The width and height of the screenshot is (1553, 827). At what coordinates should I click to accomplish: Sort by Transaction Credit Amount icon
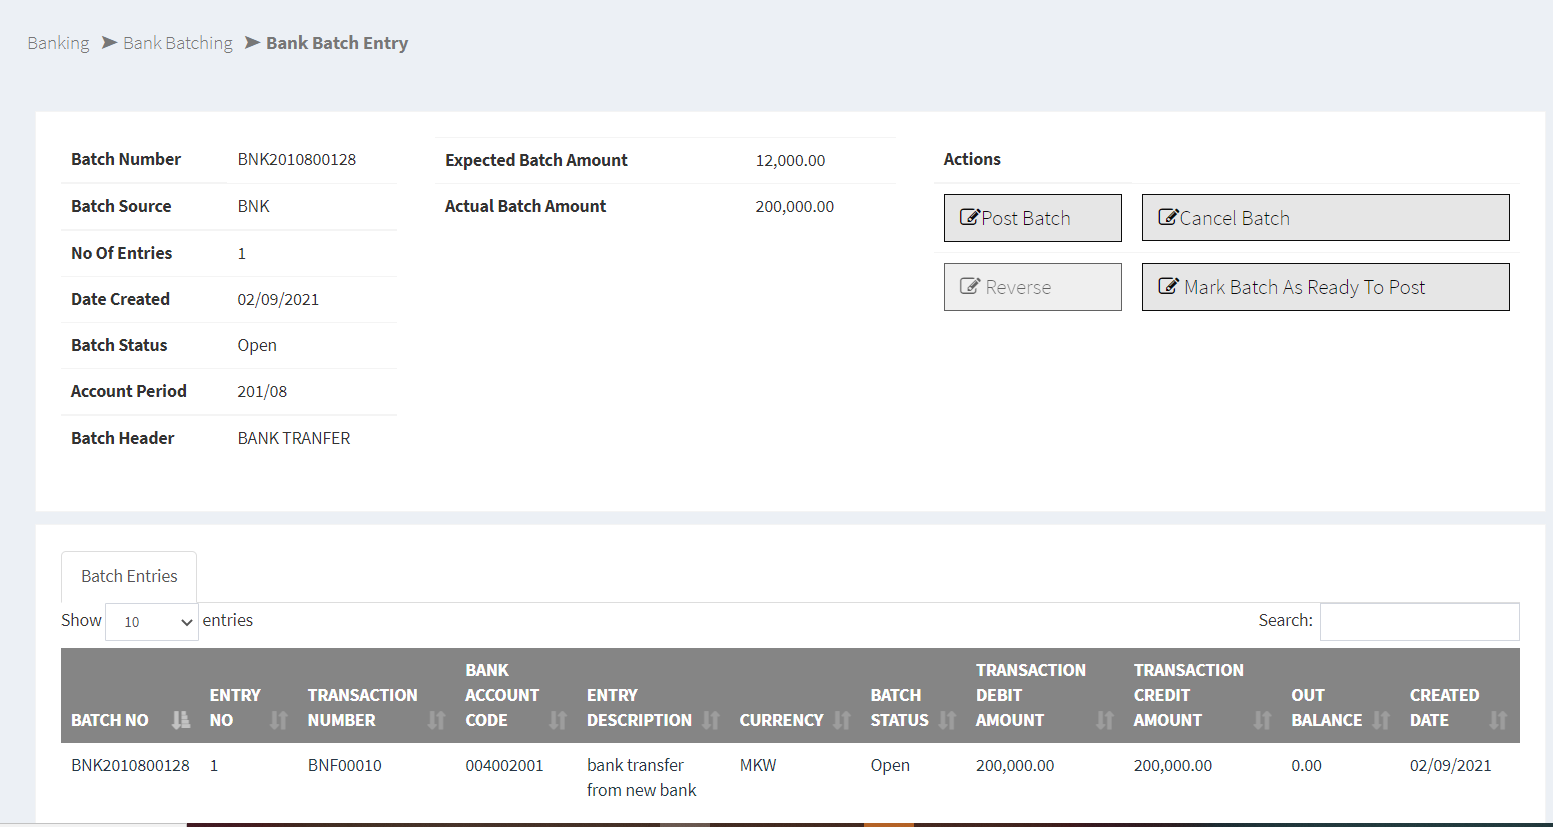(x=1262, y=720)
